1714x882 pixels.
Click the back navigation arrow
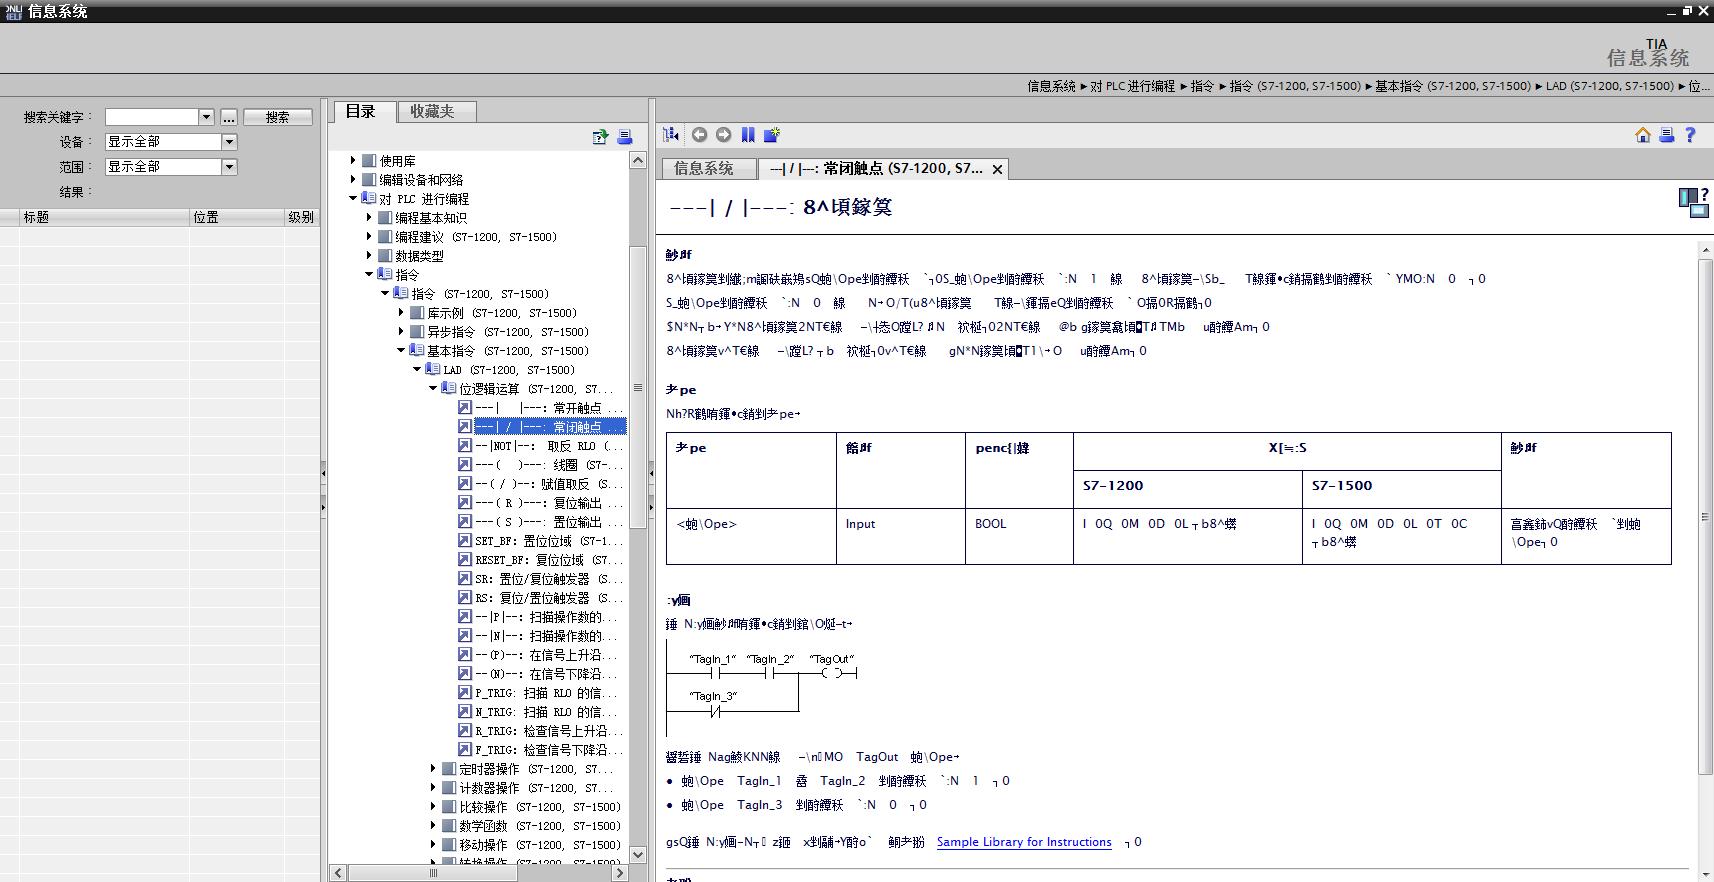tap(699, 135)
